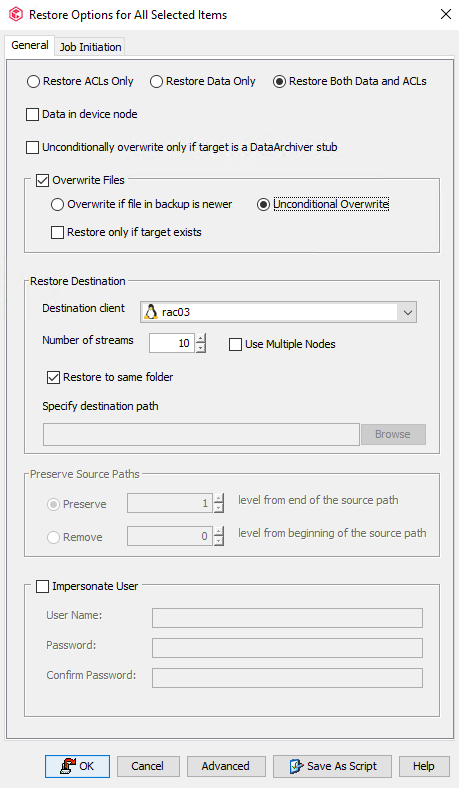This screenshot has width=459, height=788.
Task: Open the Destination client dropdown
Action: coord(408,313)
